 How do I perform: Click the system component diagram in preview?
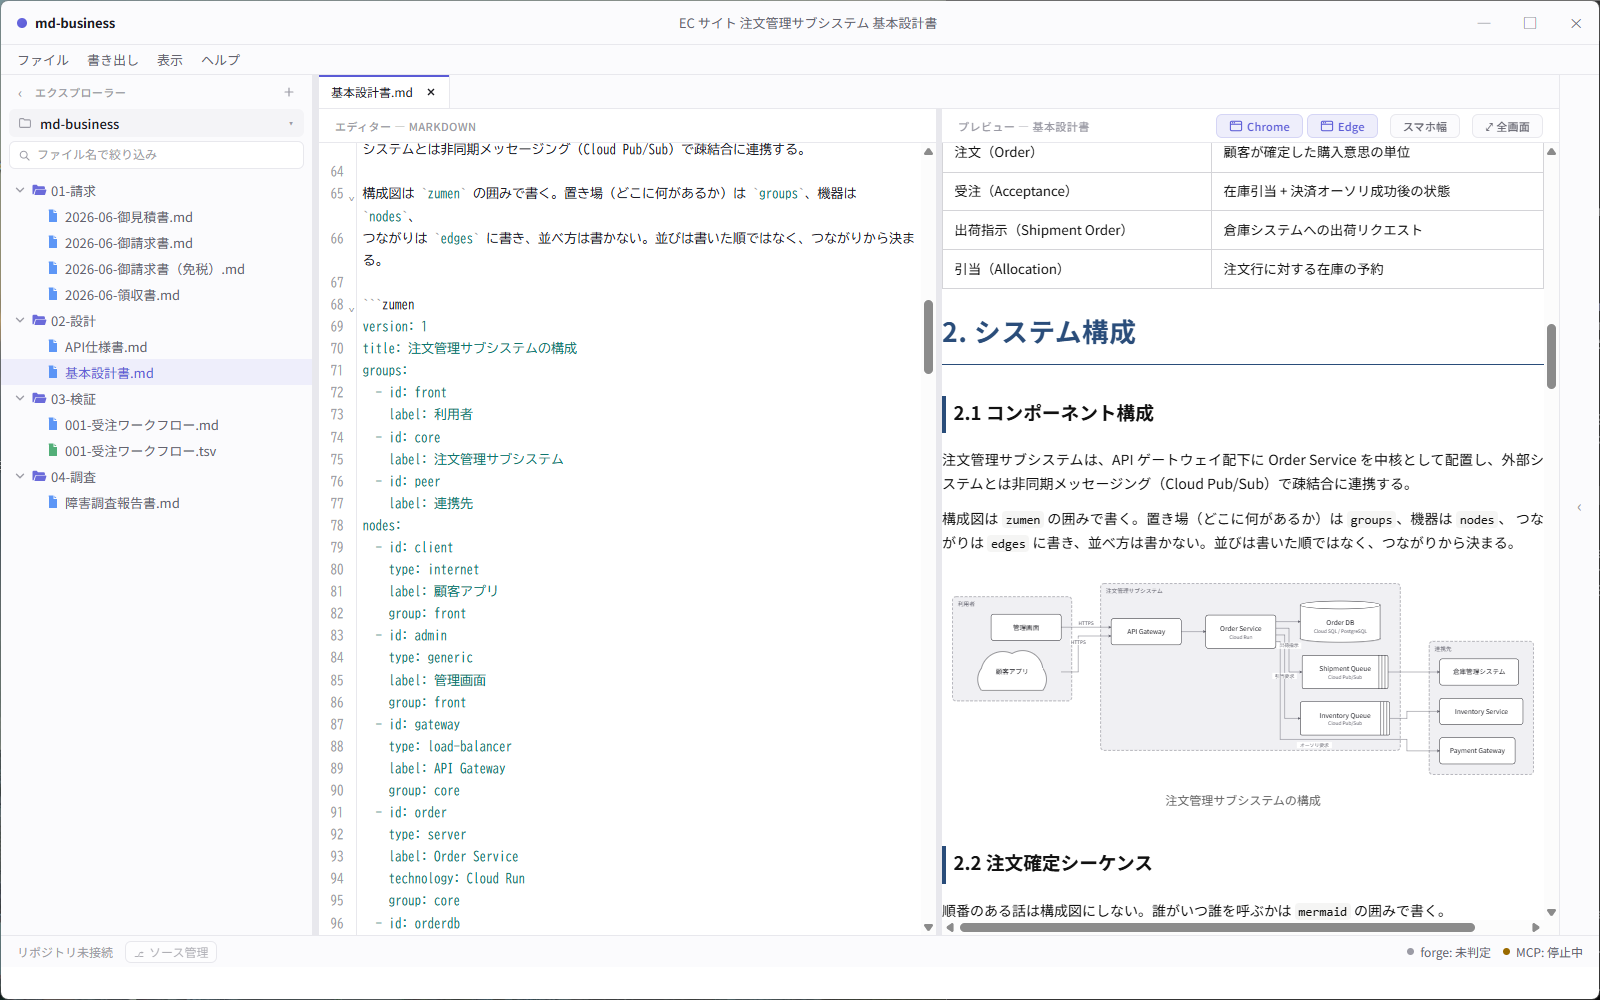(1243, 677)
